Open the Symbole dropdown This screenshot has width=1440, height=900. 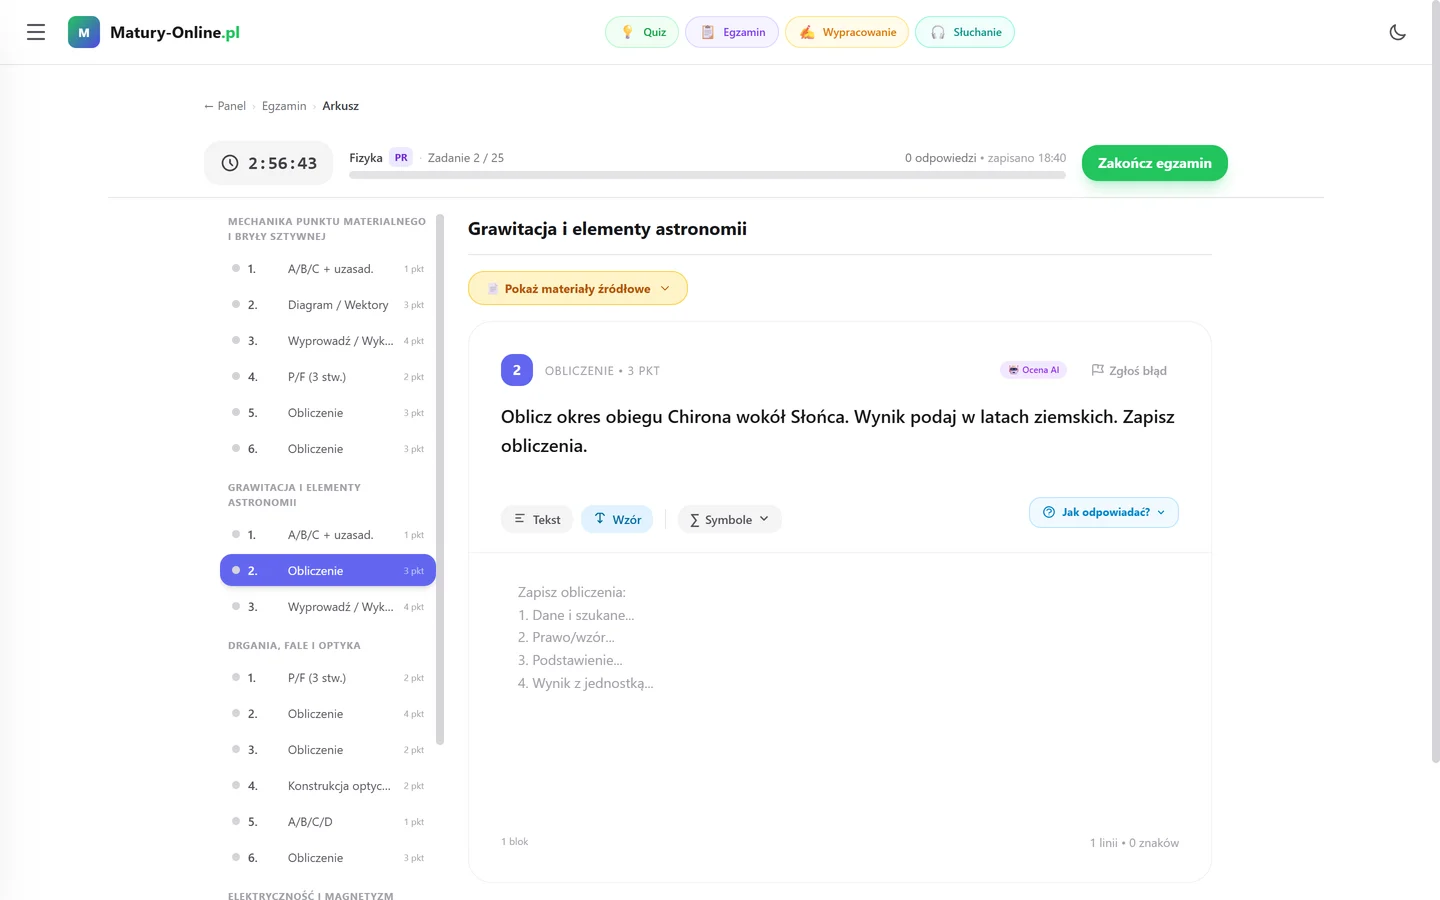(x=730, y=519)
